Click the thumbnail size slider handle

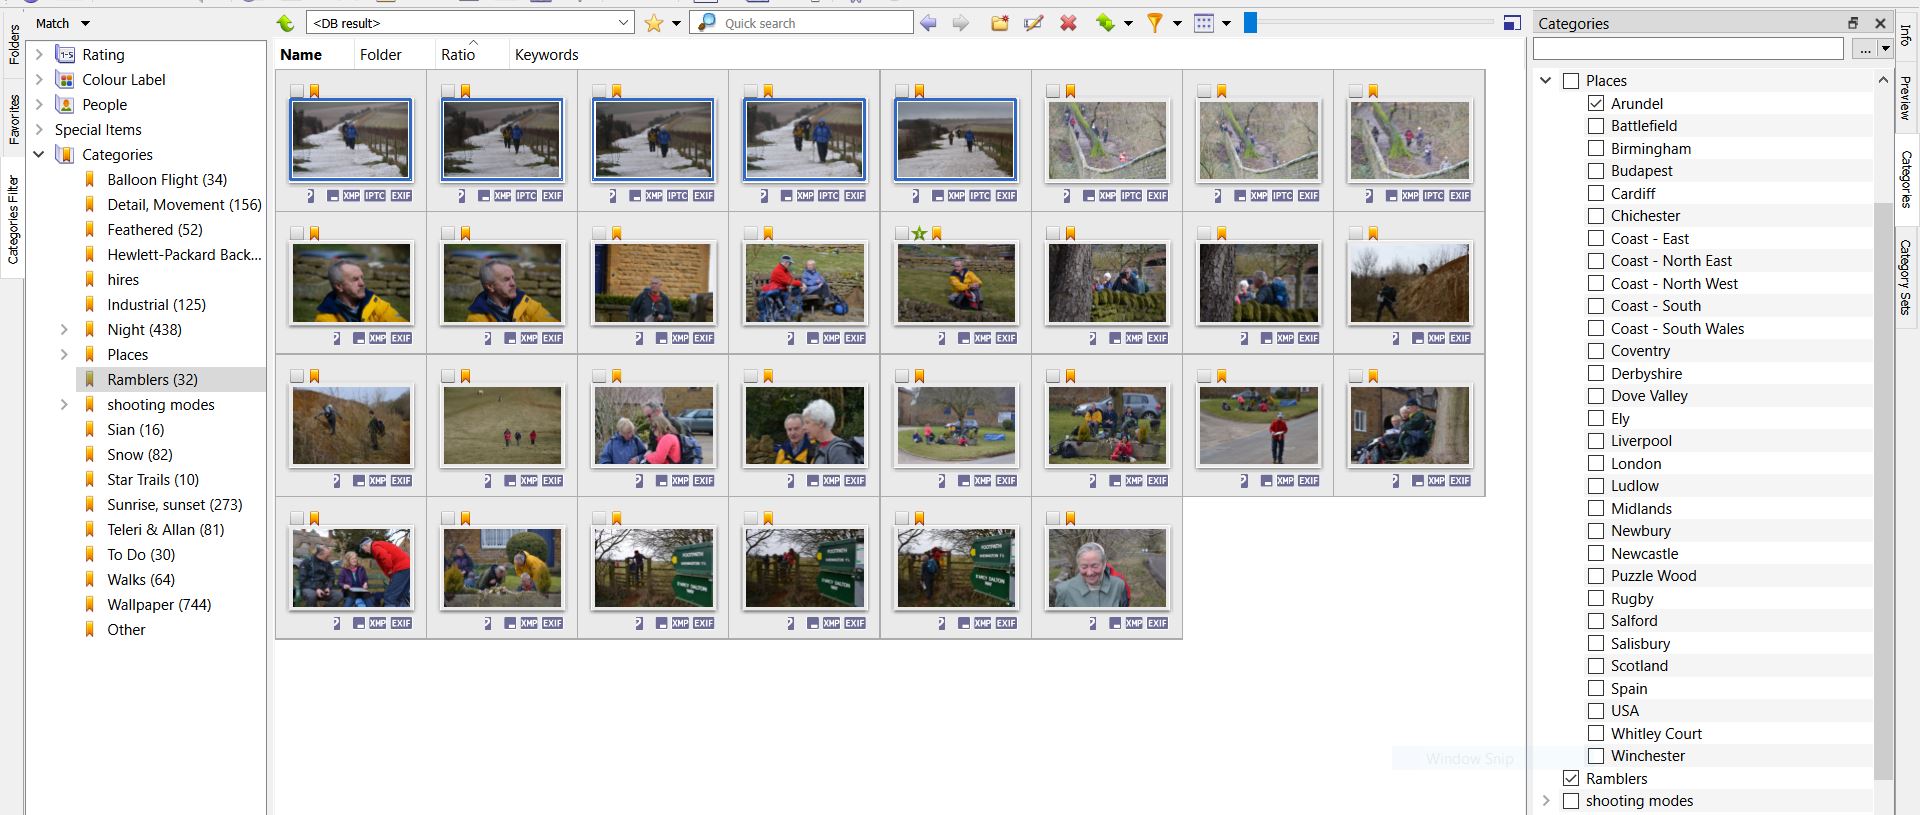(1250, 23)
